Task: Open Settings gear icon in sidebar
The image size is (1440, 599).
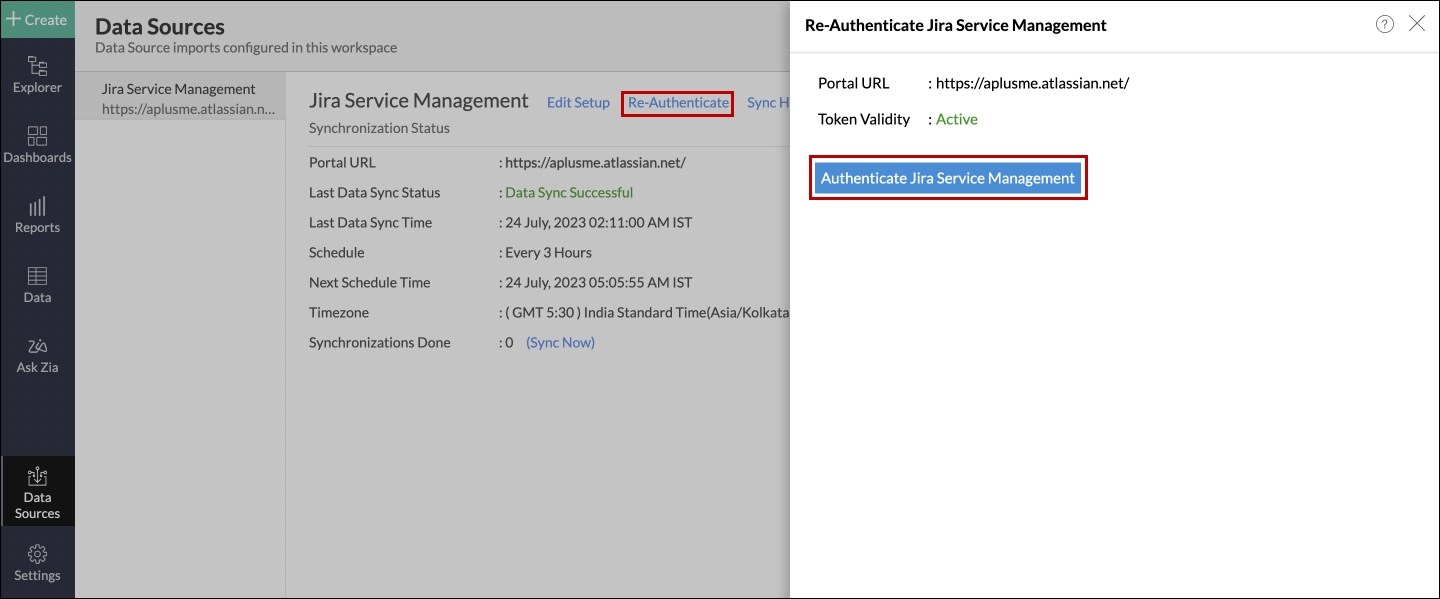Action: click(x=37, y=563)
